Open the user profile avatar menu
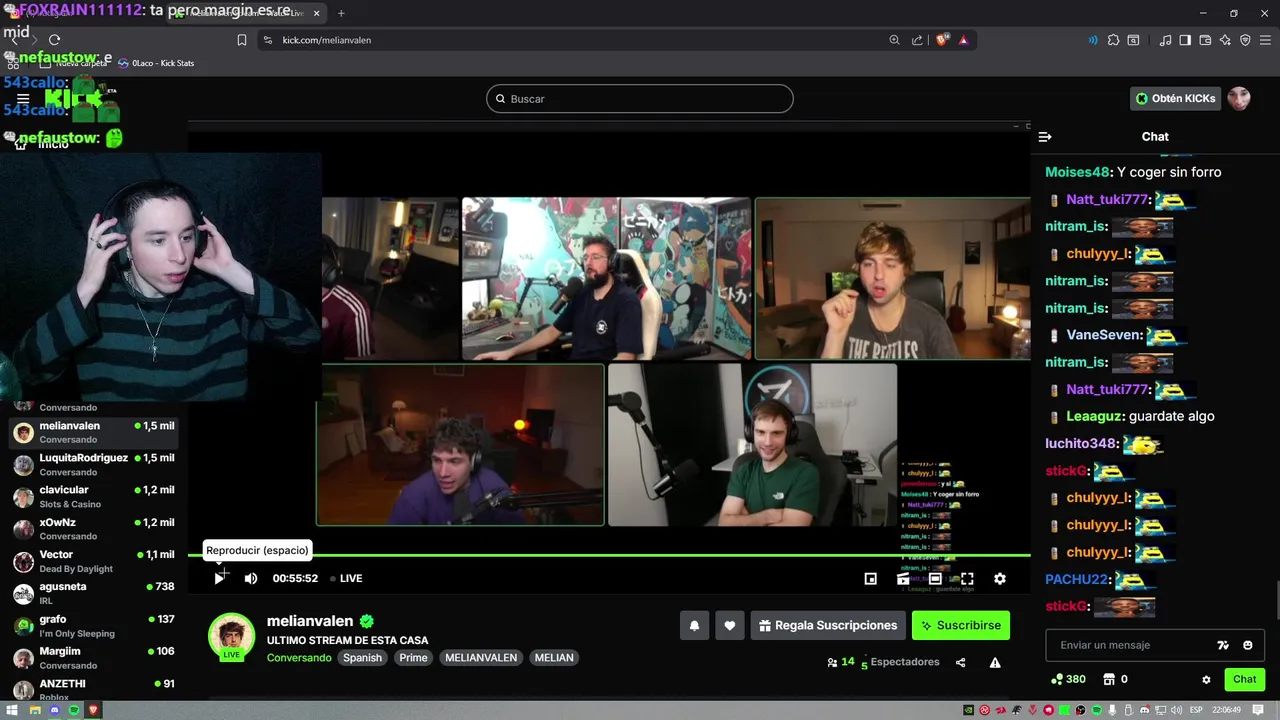 [1239, 98]
